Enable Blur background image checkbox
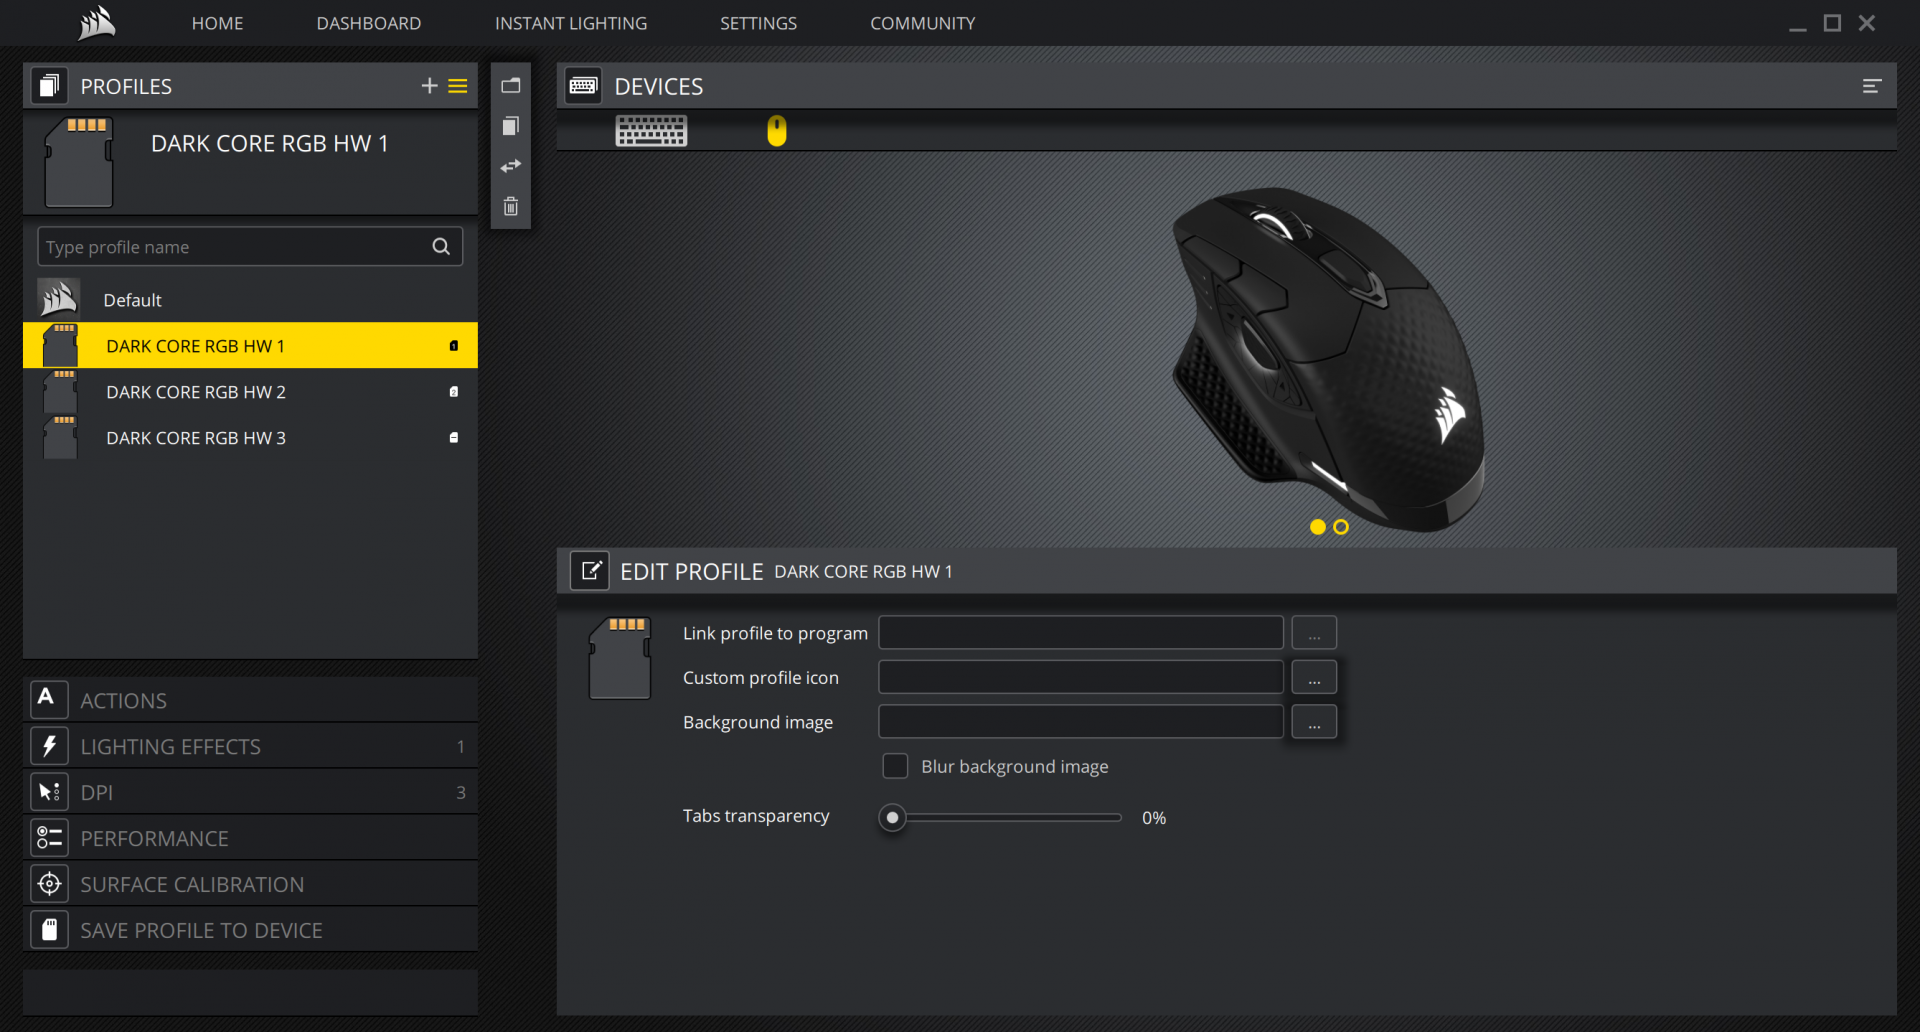Viewport: 1920px width, 1032px height. click(895, 766)
